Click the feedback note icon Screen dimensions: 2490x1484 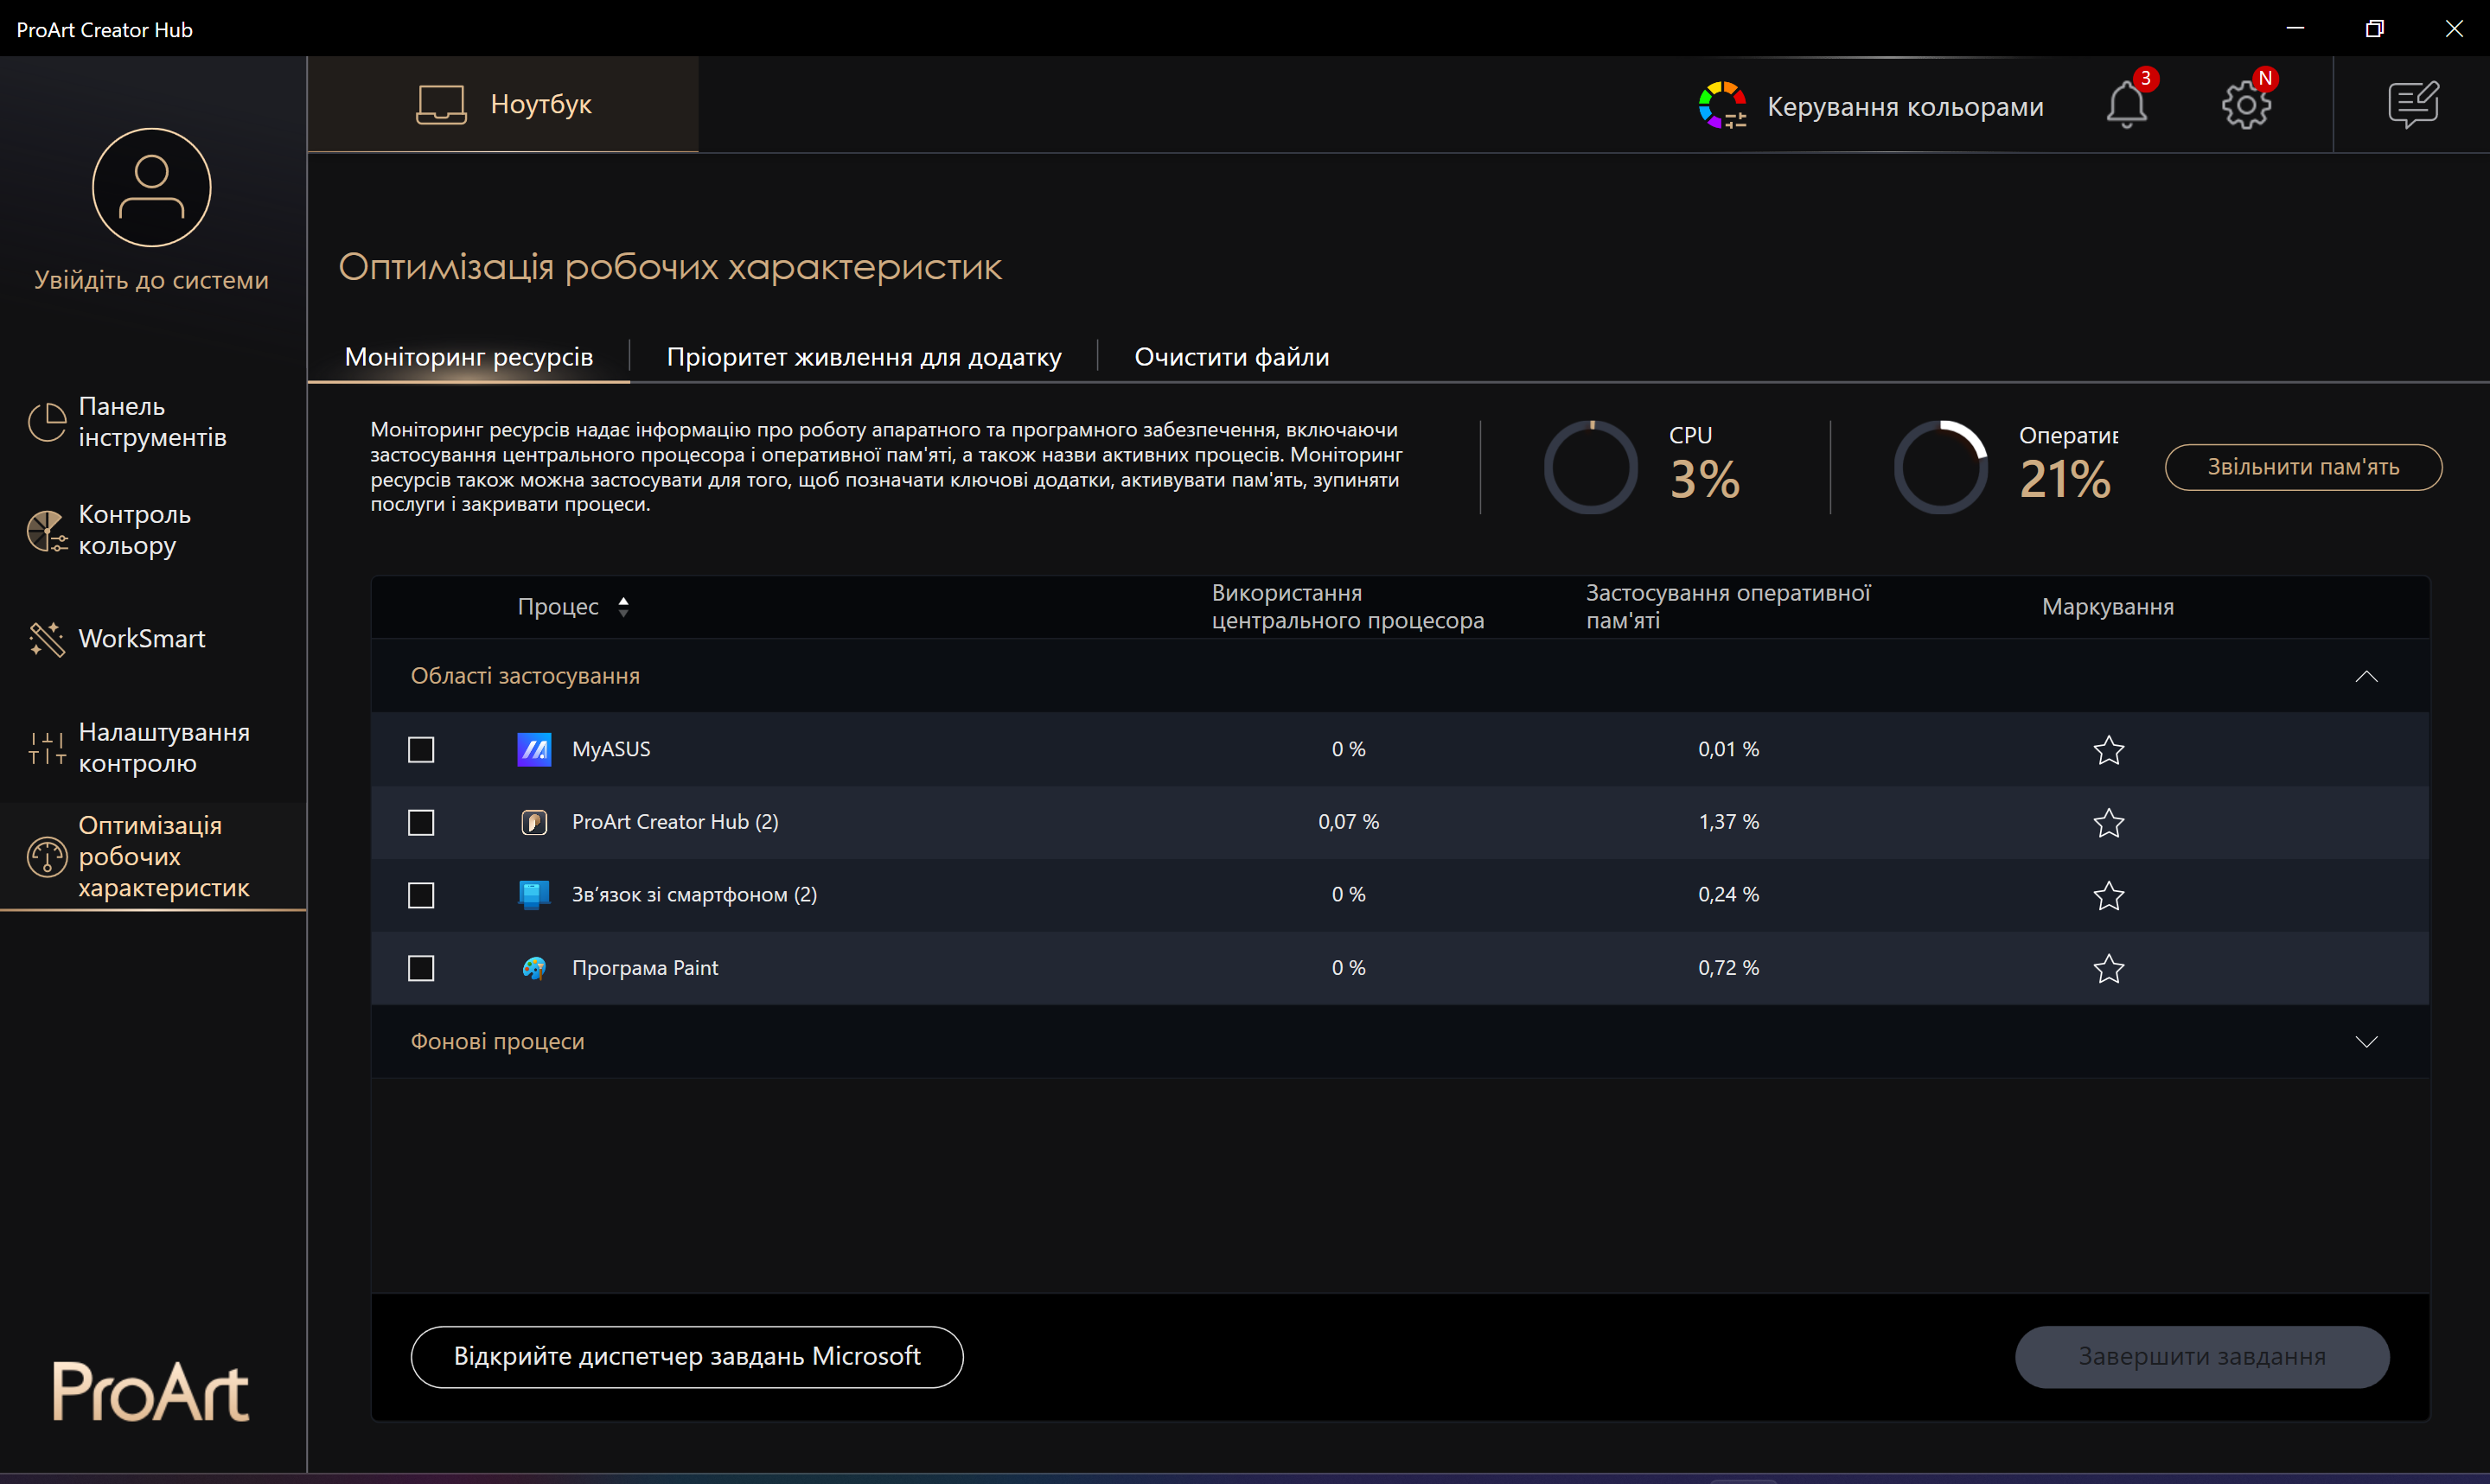pyautogui.click(x=2413, y=105)
